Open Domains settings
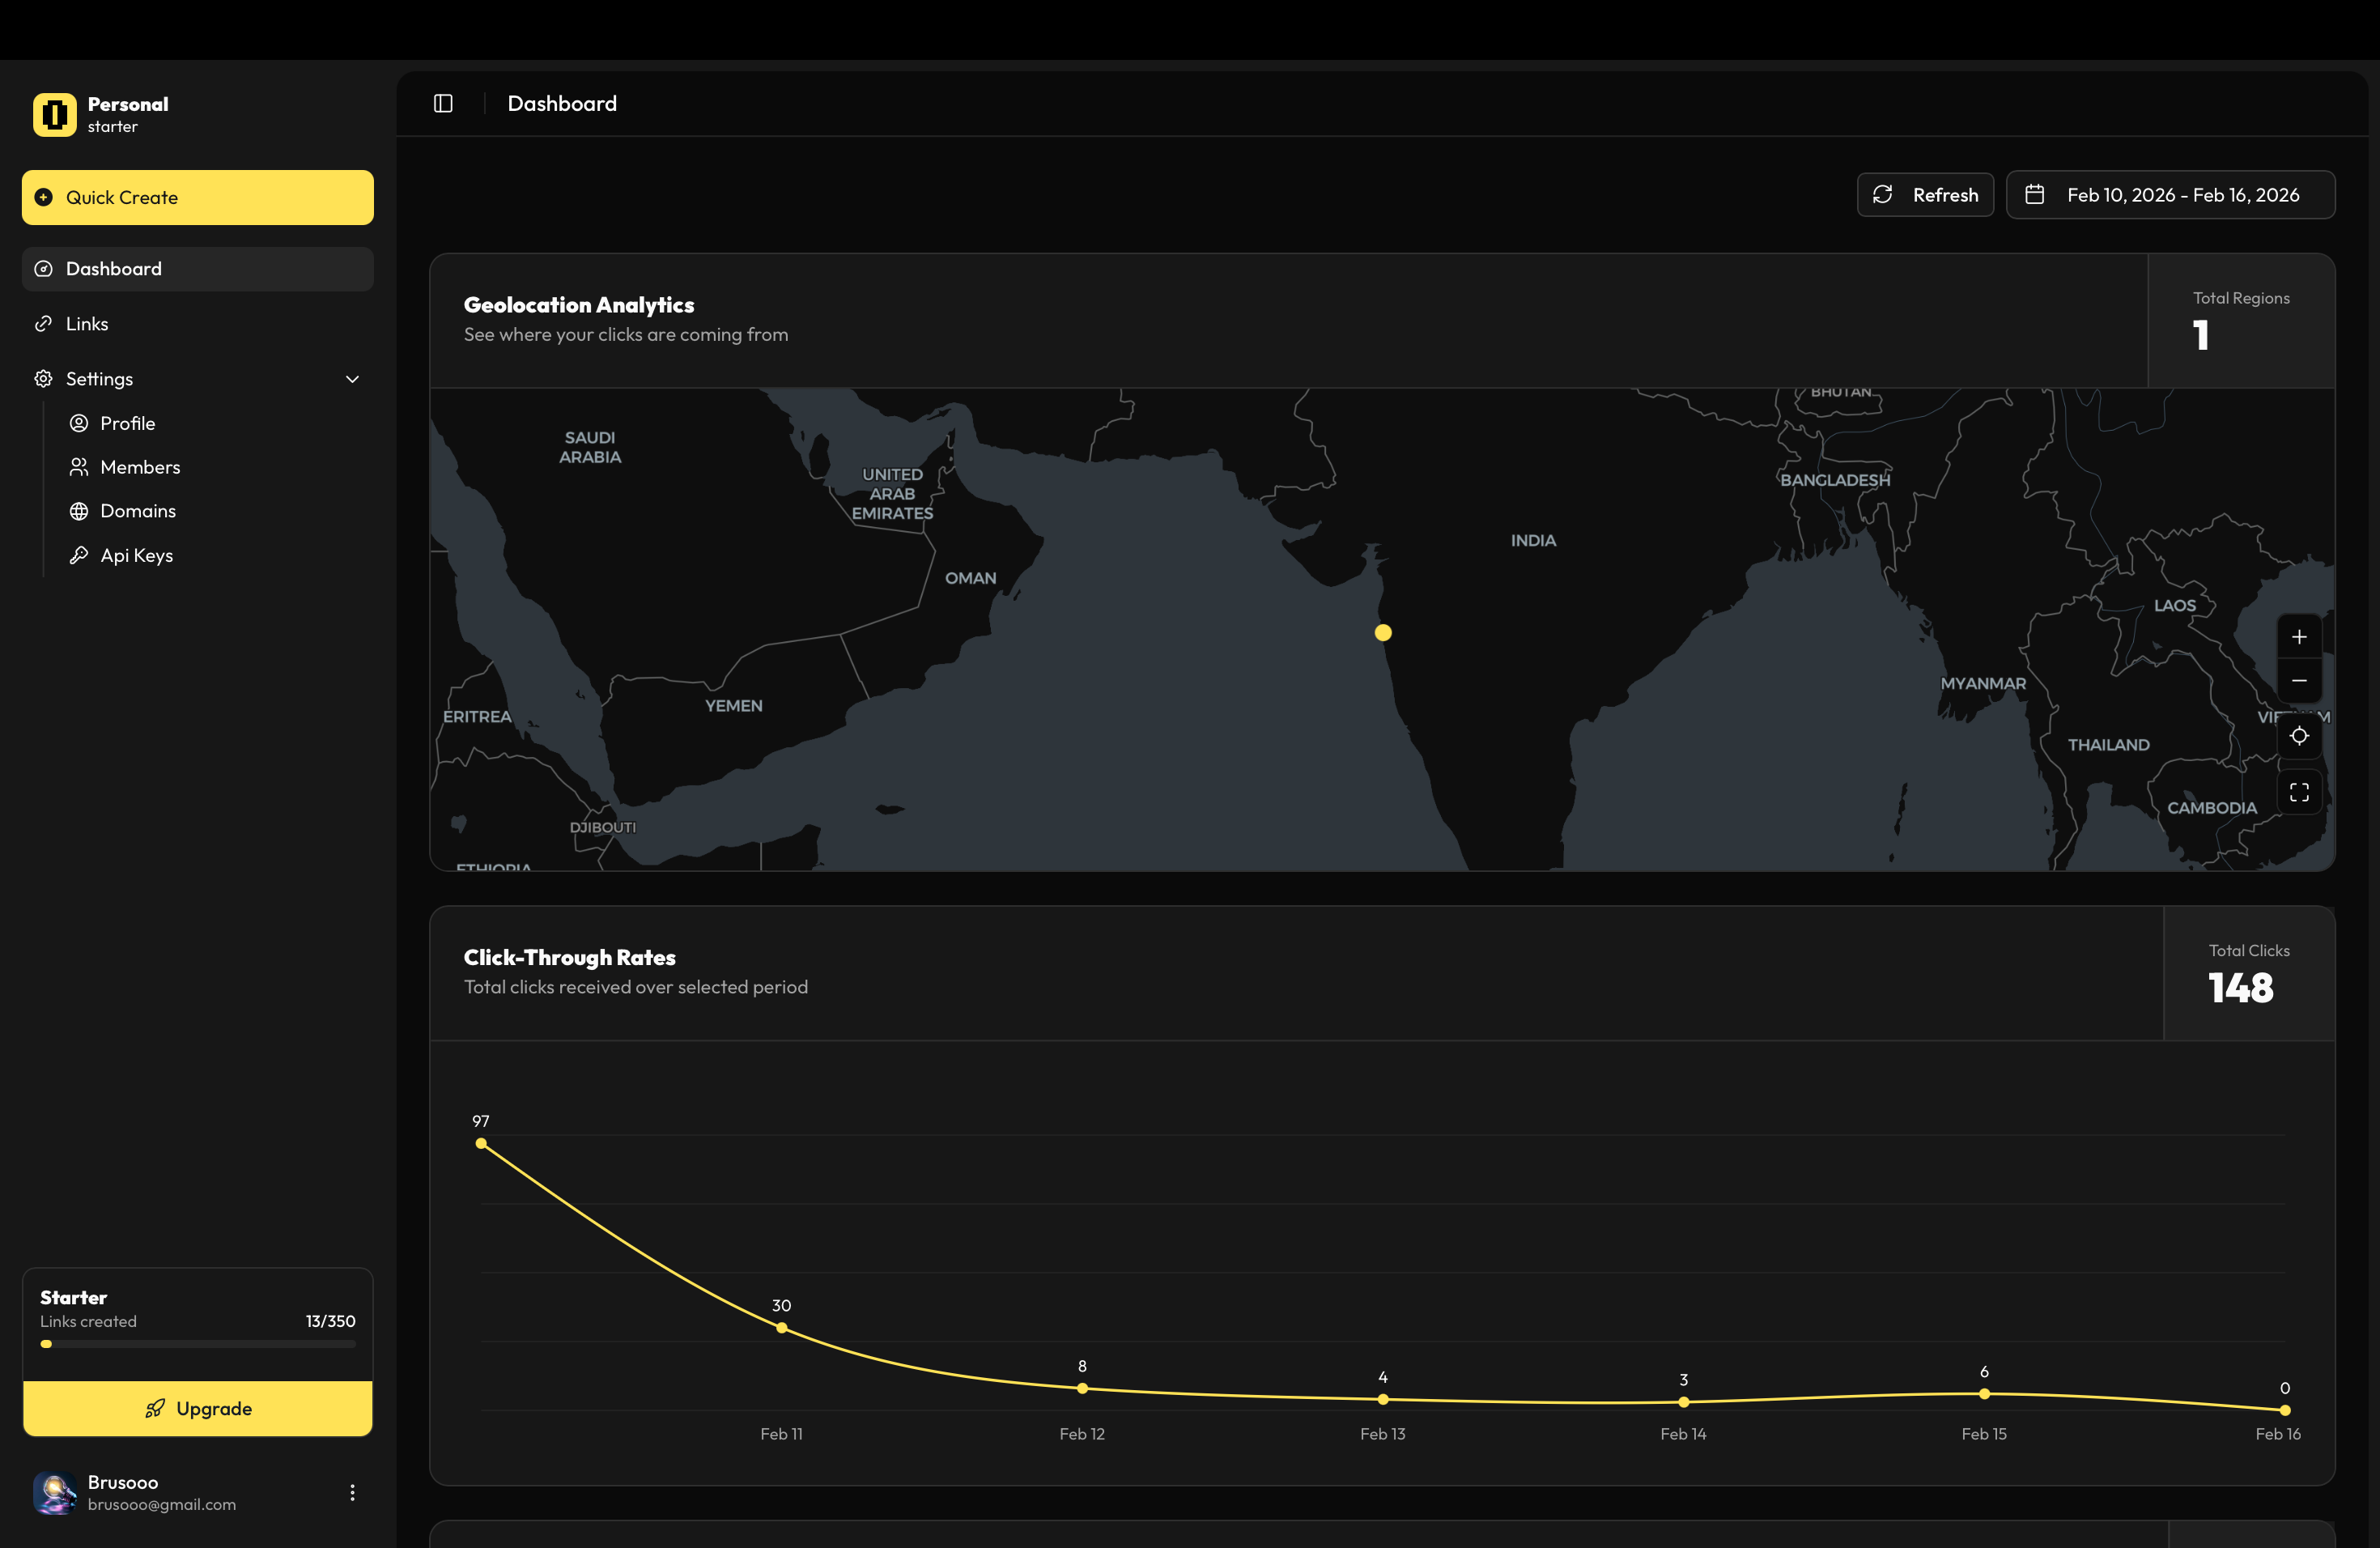 point(138,511)
